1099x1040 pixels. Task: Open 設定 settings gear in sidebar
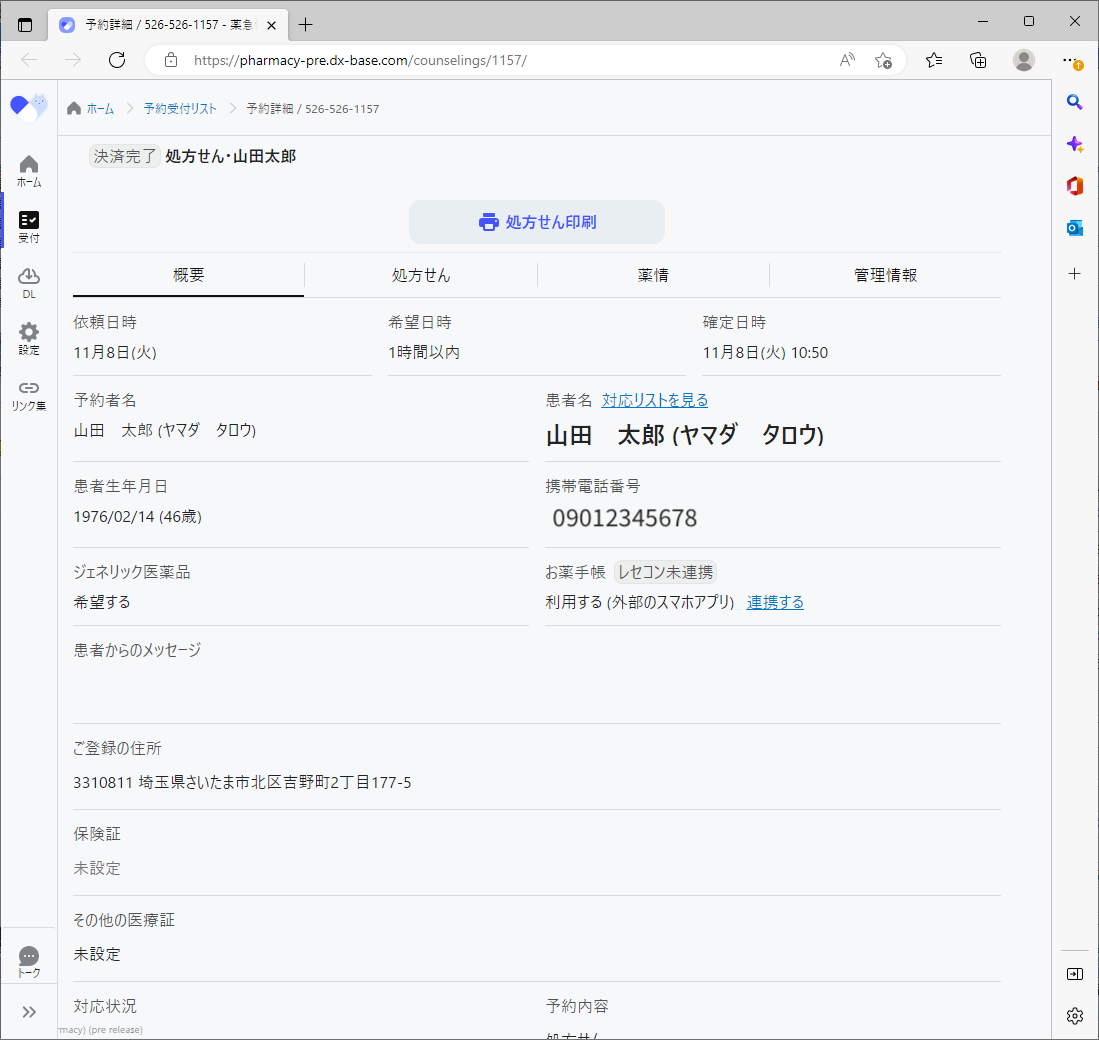(29, 339)
